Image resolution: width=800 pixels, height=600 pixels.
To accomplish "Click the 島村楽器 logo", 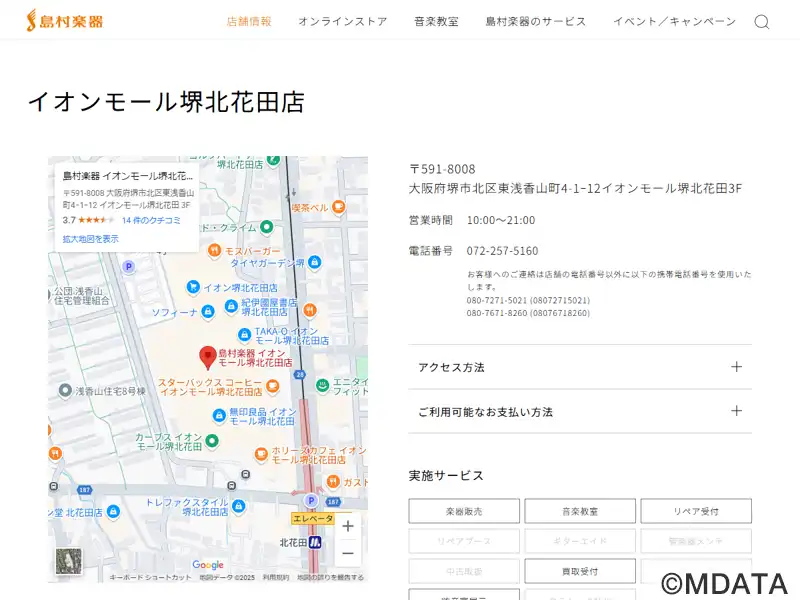I will (x=65, y=20).
